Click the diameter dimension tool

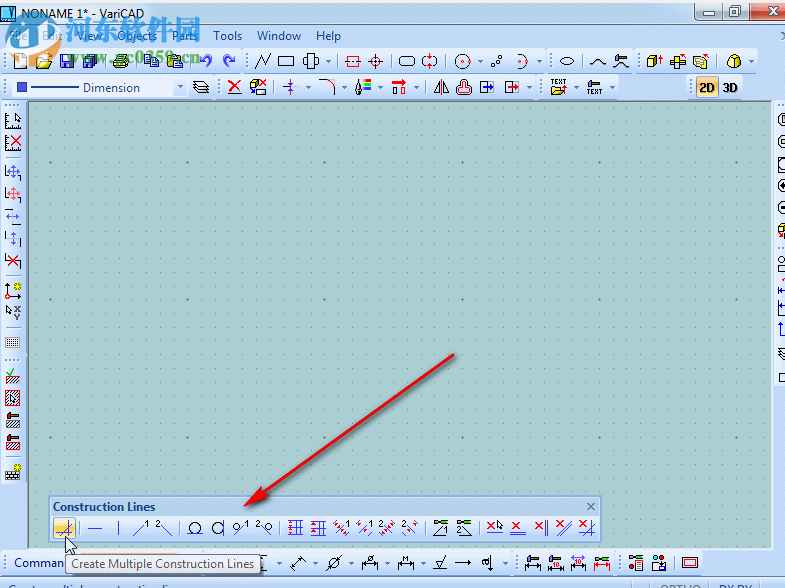pyautogui.click(x=334, y=563)
